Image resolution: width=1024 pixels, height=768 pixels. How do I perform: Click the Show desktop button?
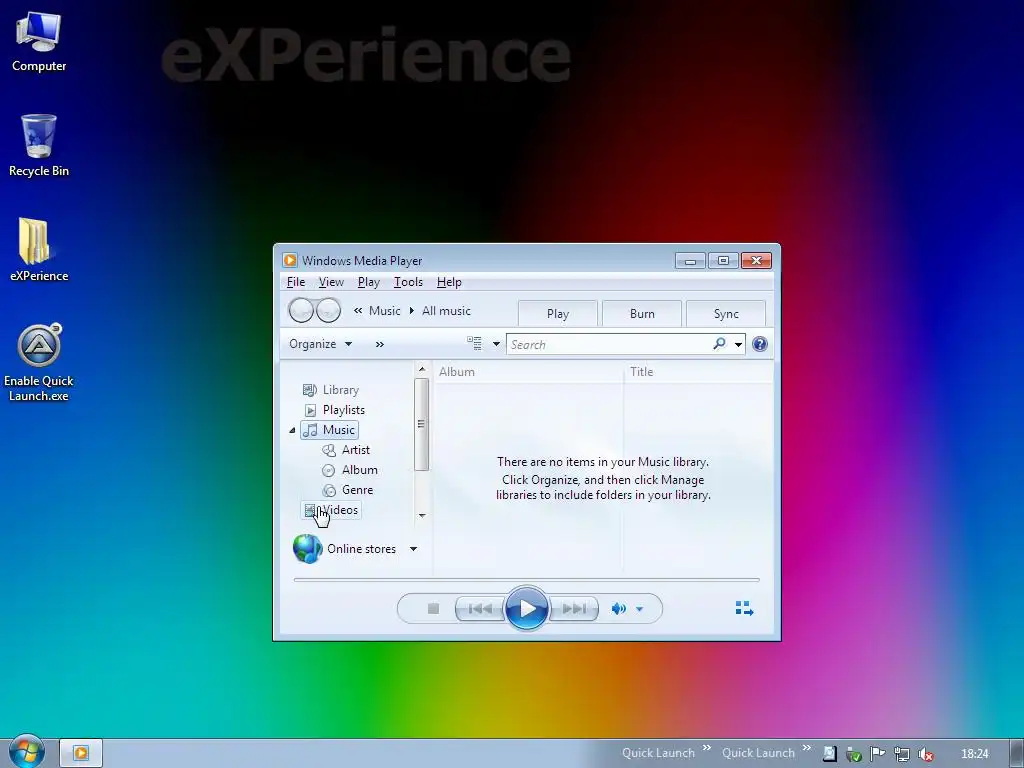[1017, 753]
